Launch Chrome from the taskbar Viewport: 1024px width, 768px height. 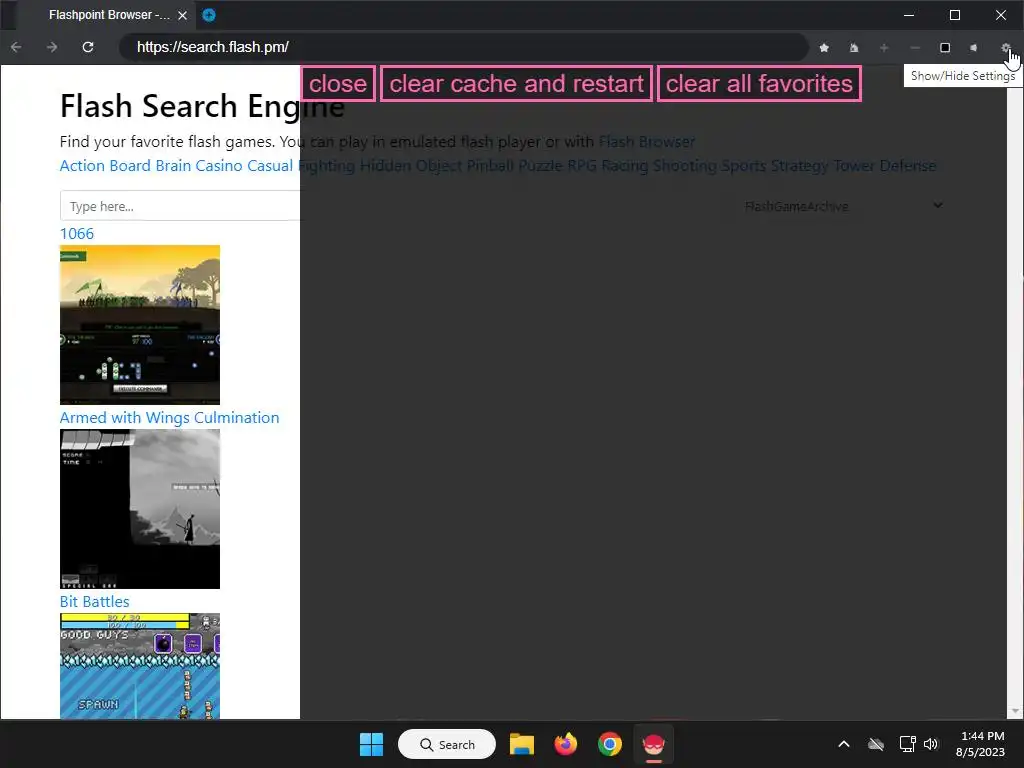click(x=609, y=744)
